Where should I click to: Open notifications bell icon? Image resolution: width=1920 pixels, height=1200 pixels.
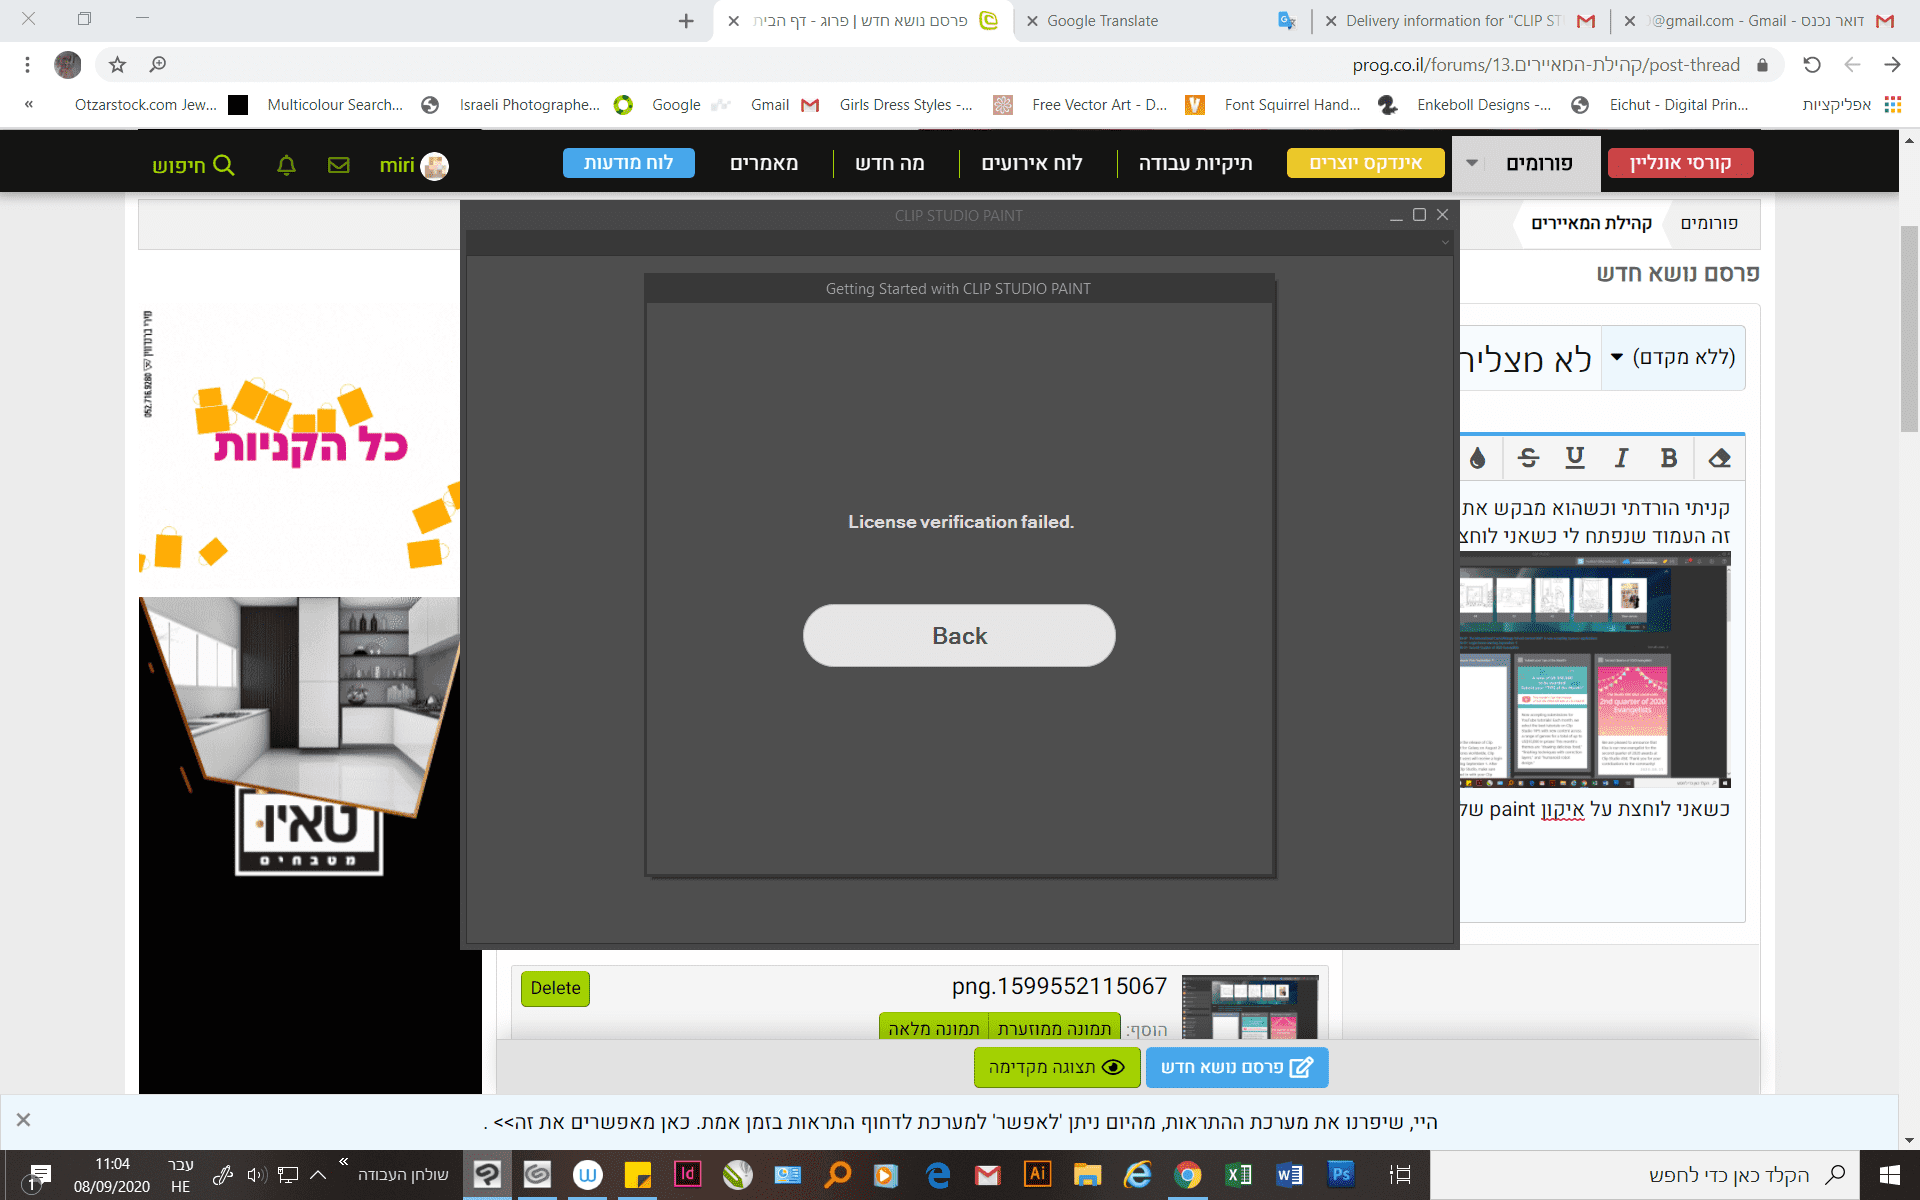coord(286,165)
